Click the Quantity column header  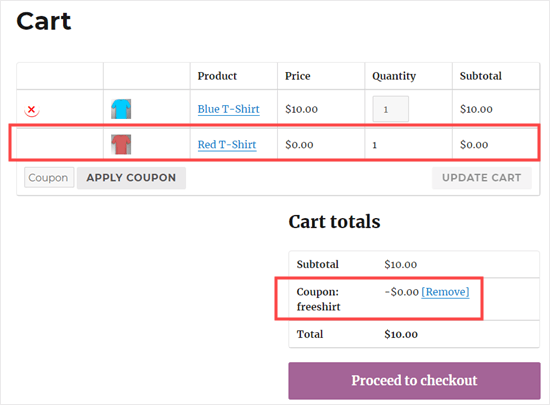394,76
